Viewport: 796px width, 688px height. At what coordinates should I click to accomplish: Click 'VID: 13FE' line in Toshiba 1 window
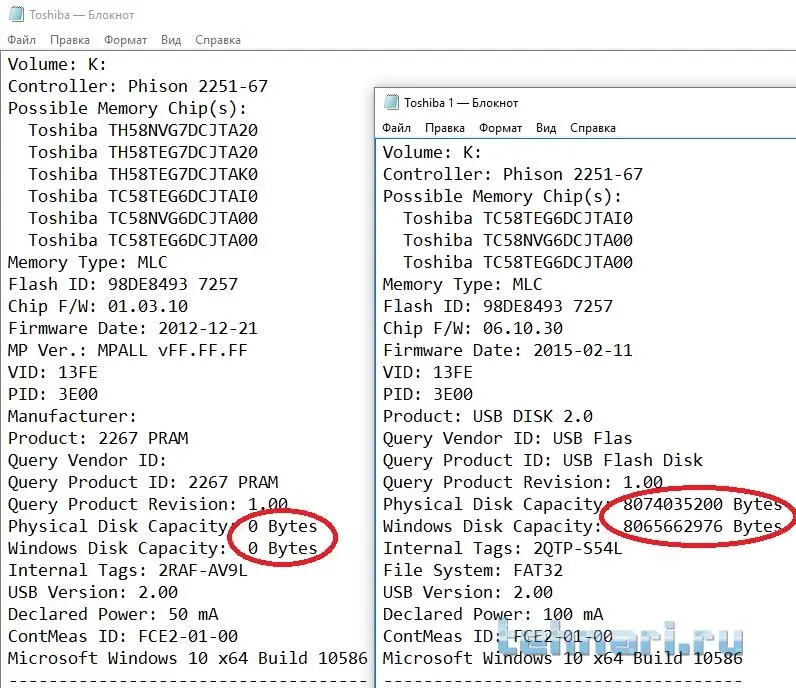[x=427, y=373]
